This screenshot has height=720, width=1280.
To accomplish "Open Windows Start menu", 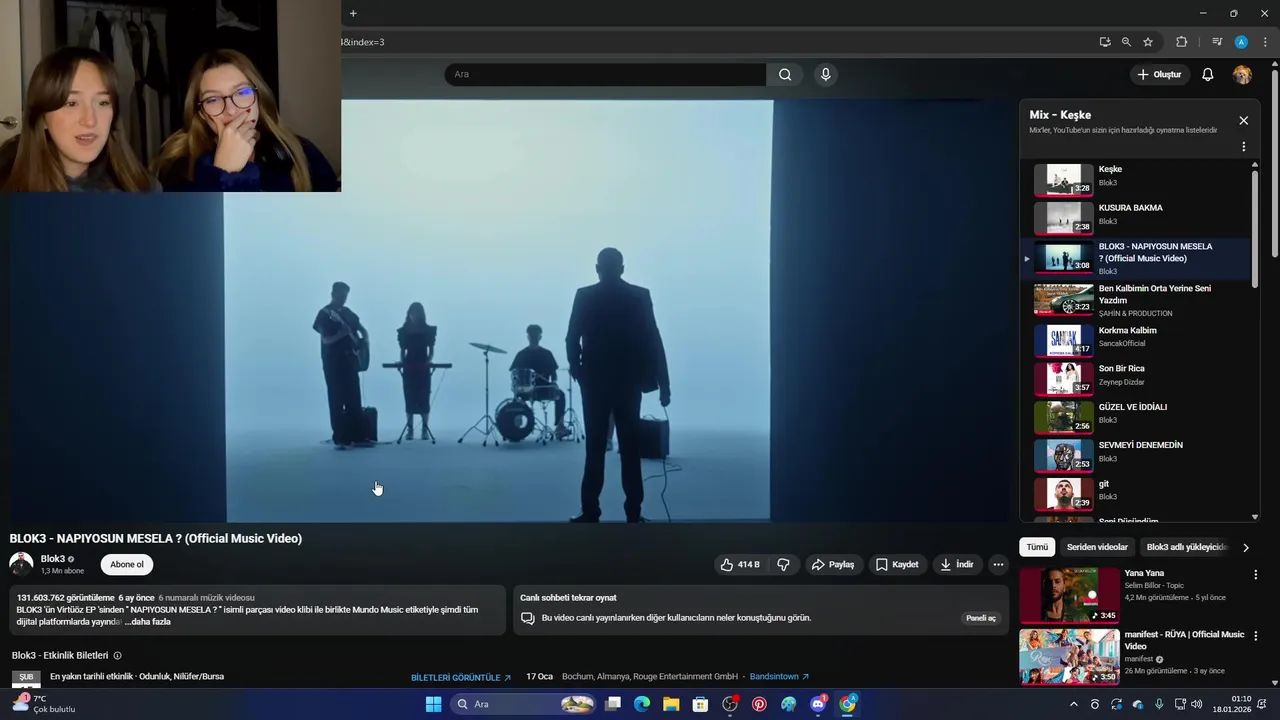I will (433, 704).
